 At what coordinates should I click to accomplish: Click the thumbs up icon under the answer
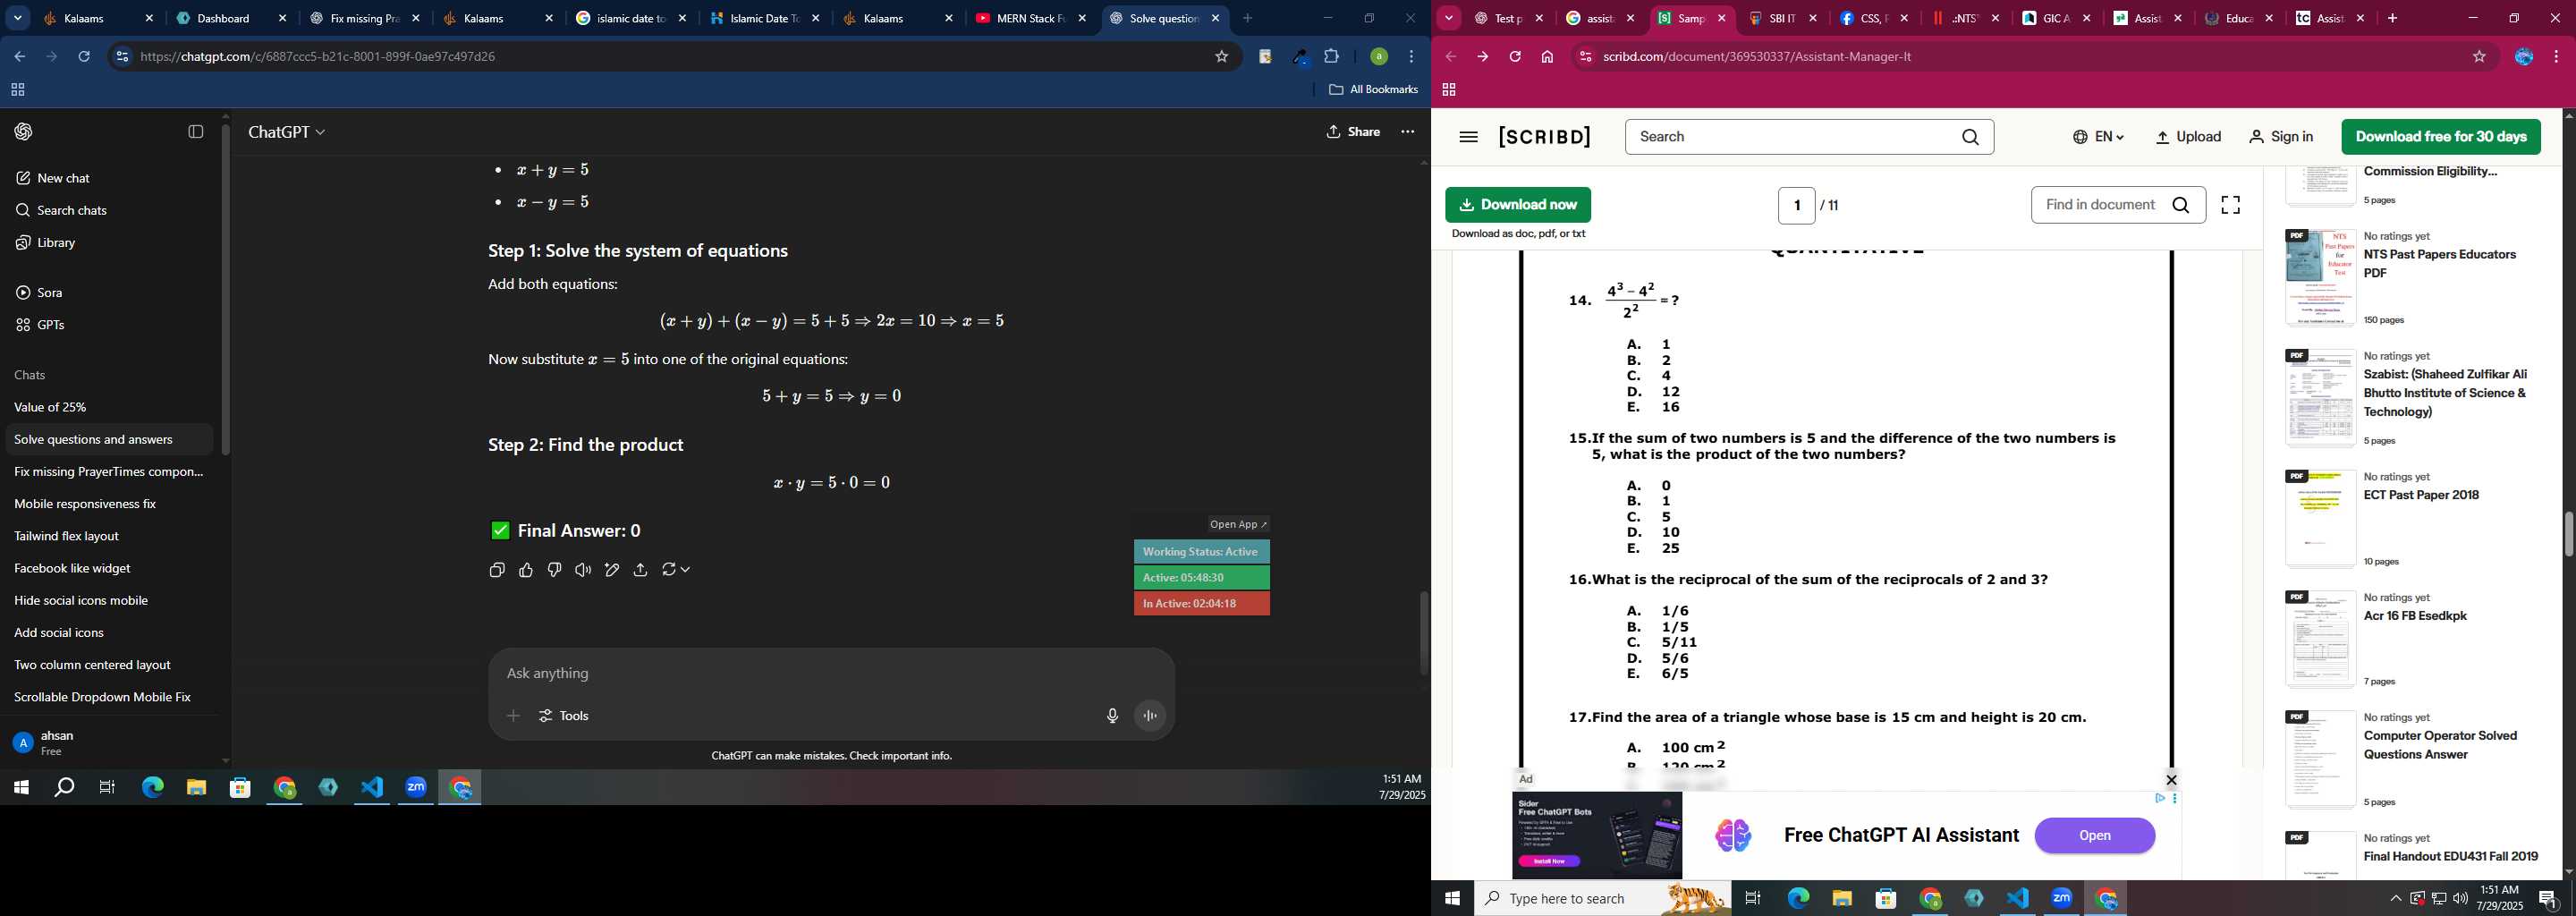point(526,570)
